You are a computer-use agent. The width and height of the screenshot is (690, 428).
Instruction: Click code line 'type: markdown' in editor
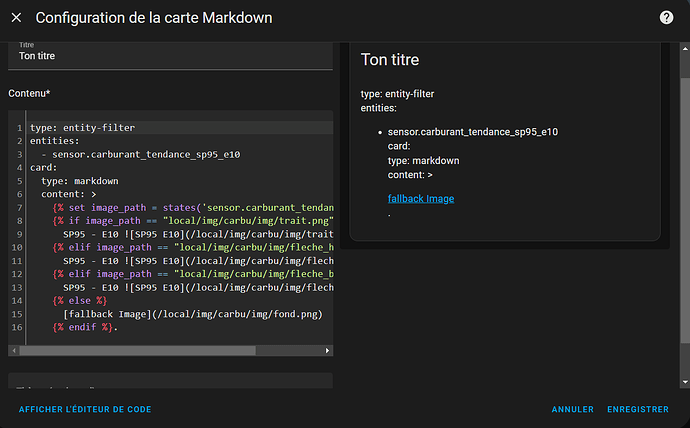tap(80, 181)
